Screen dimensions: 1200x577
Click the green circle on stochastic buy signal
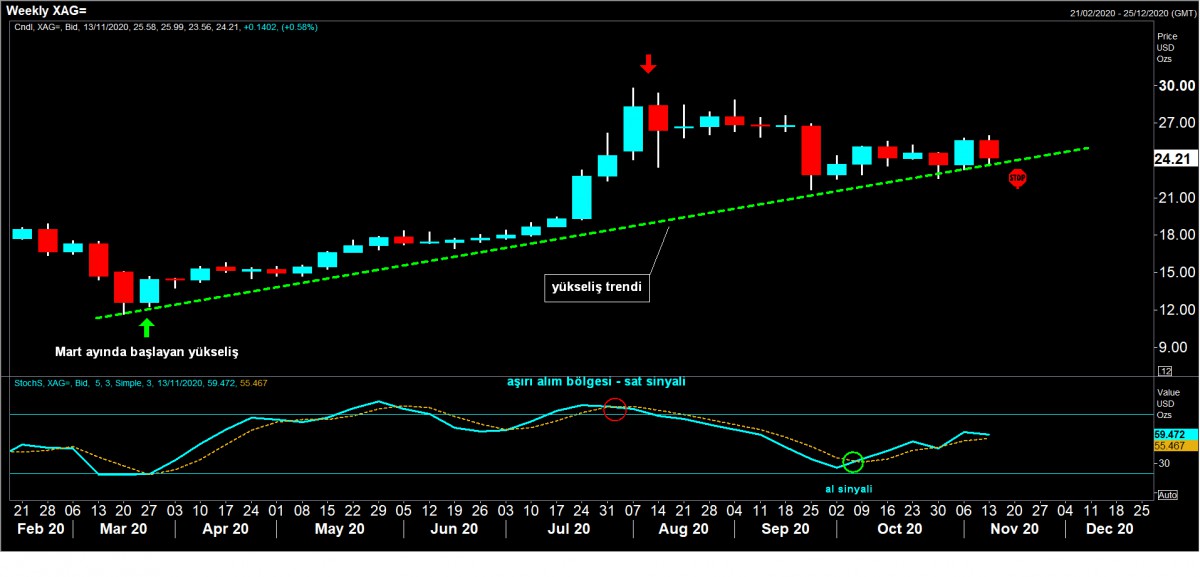pos(852,462)
